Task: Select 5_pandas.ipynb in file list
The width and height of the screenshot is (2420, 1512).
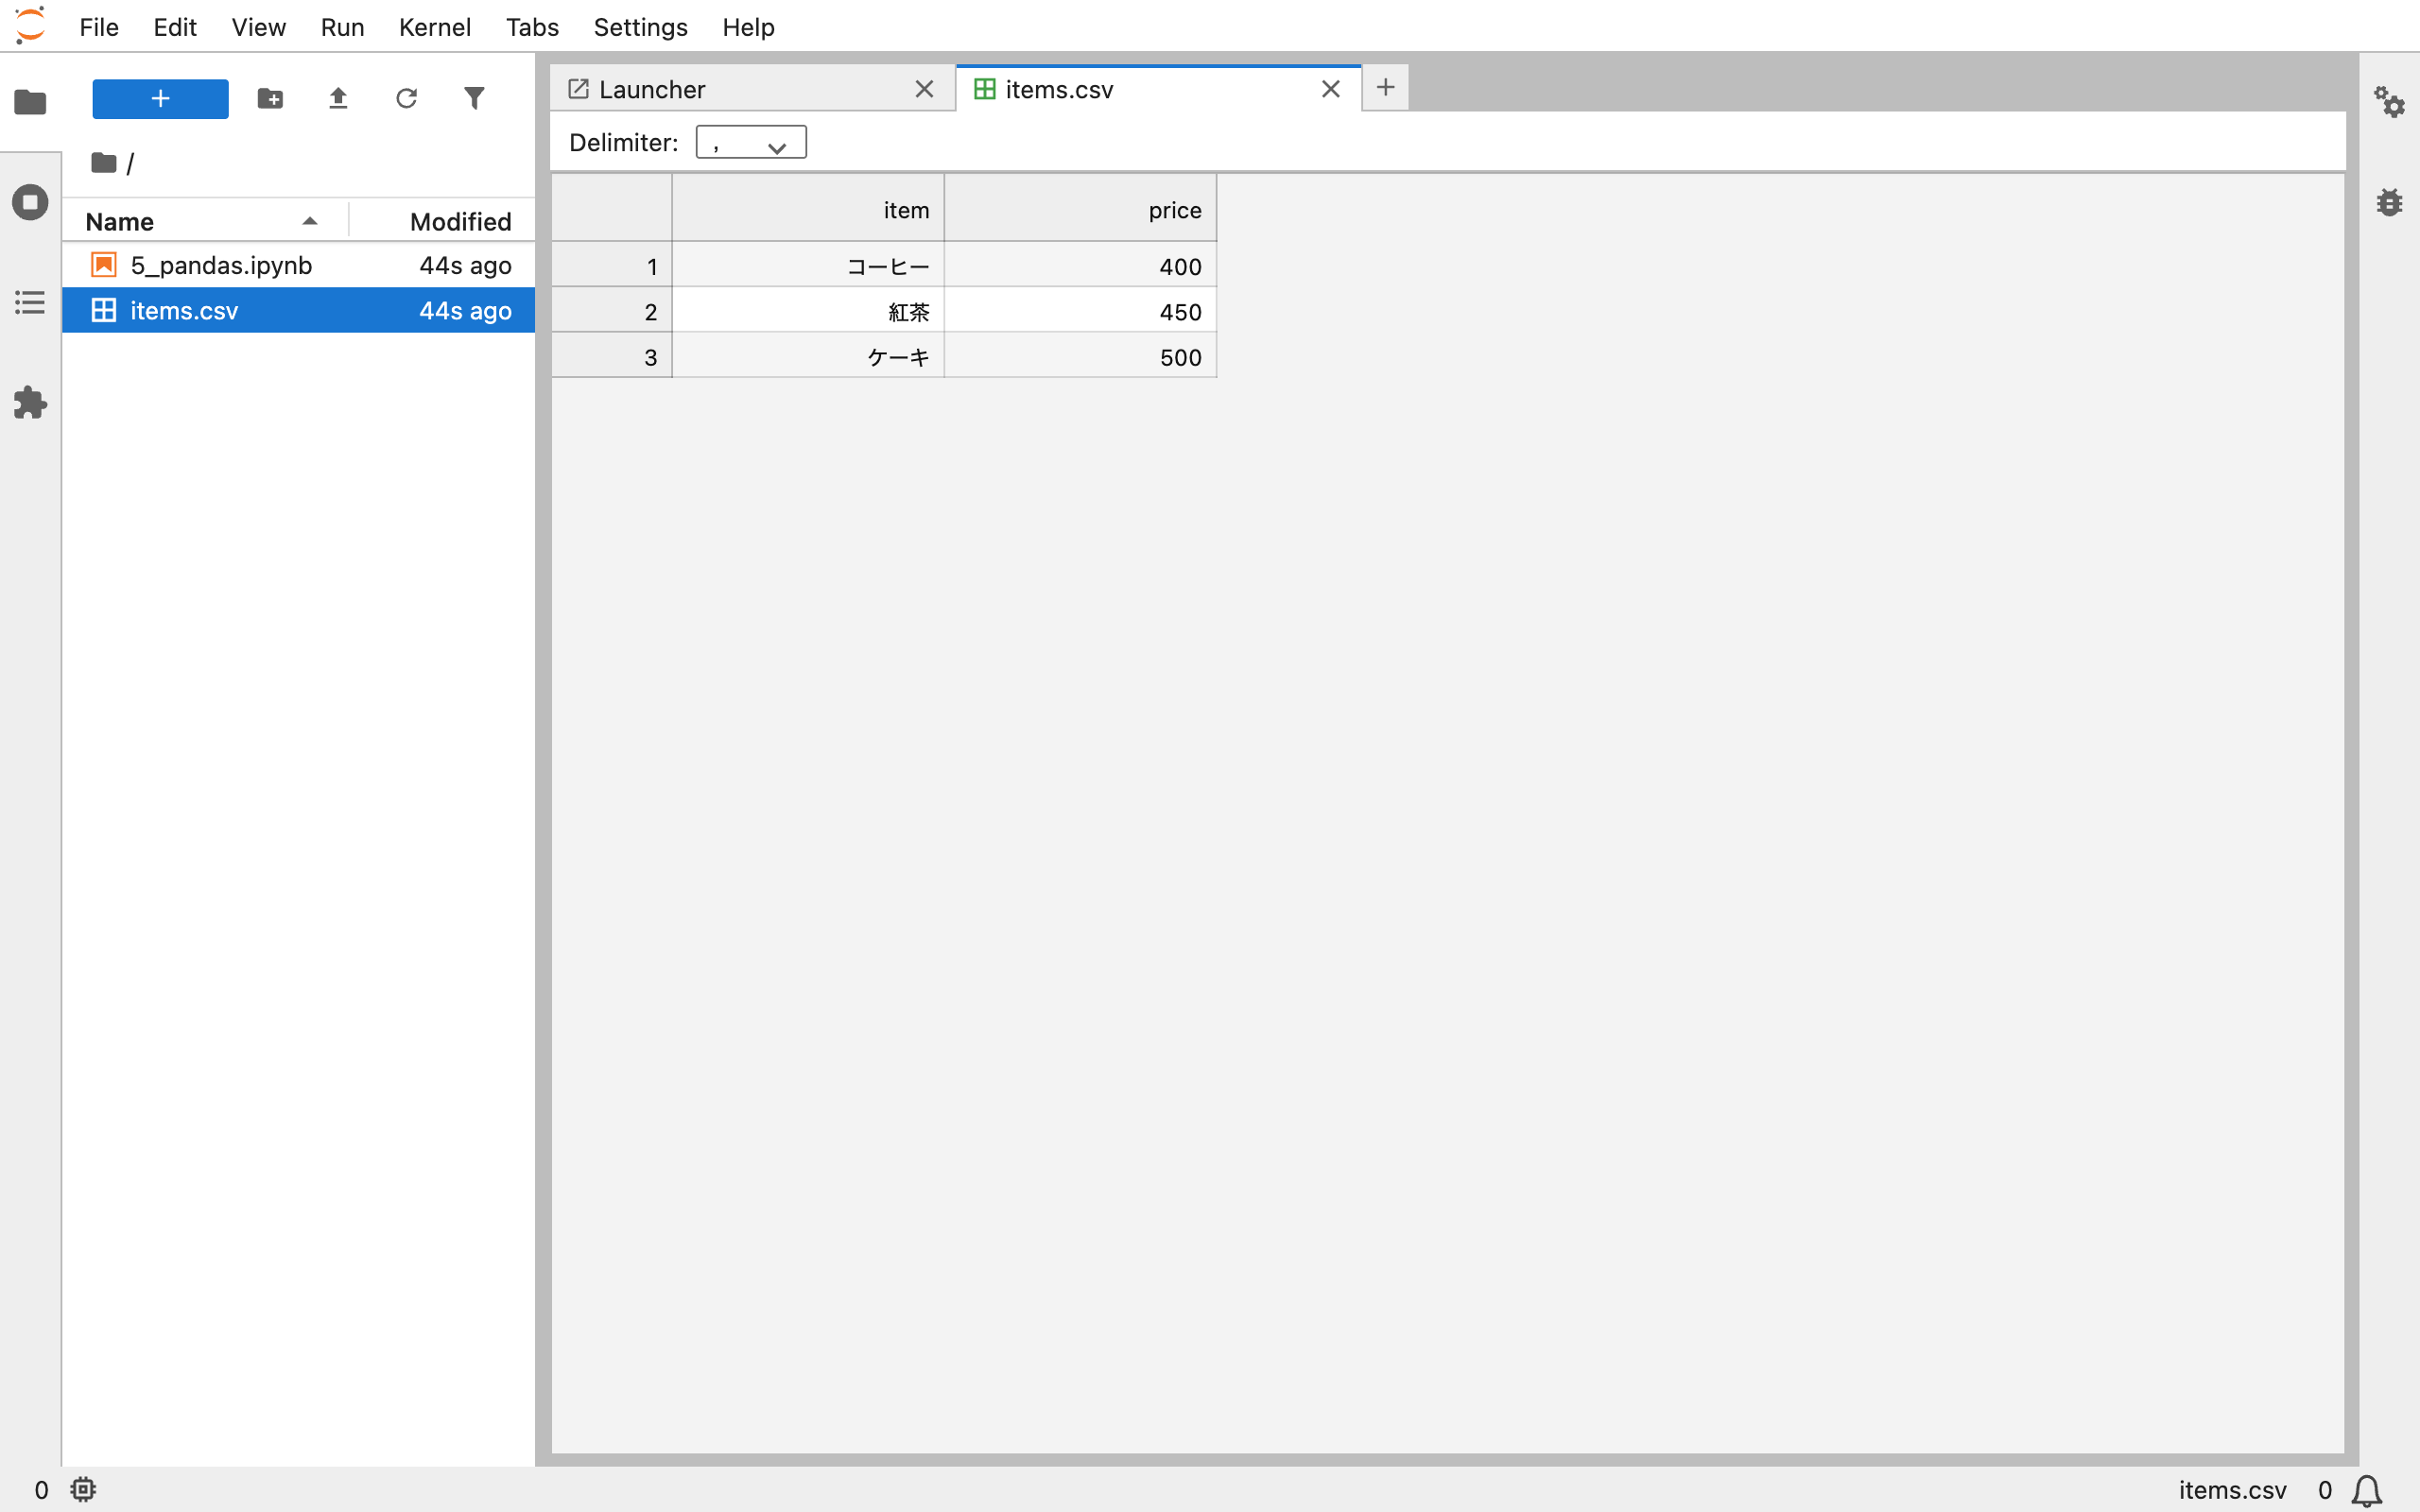Action: point(298,265)
